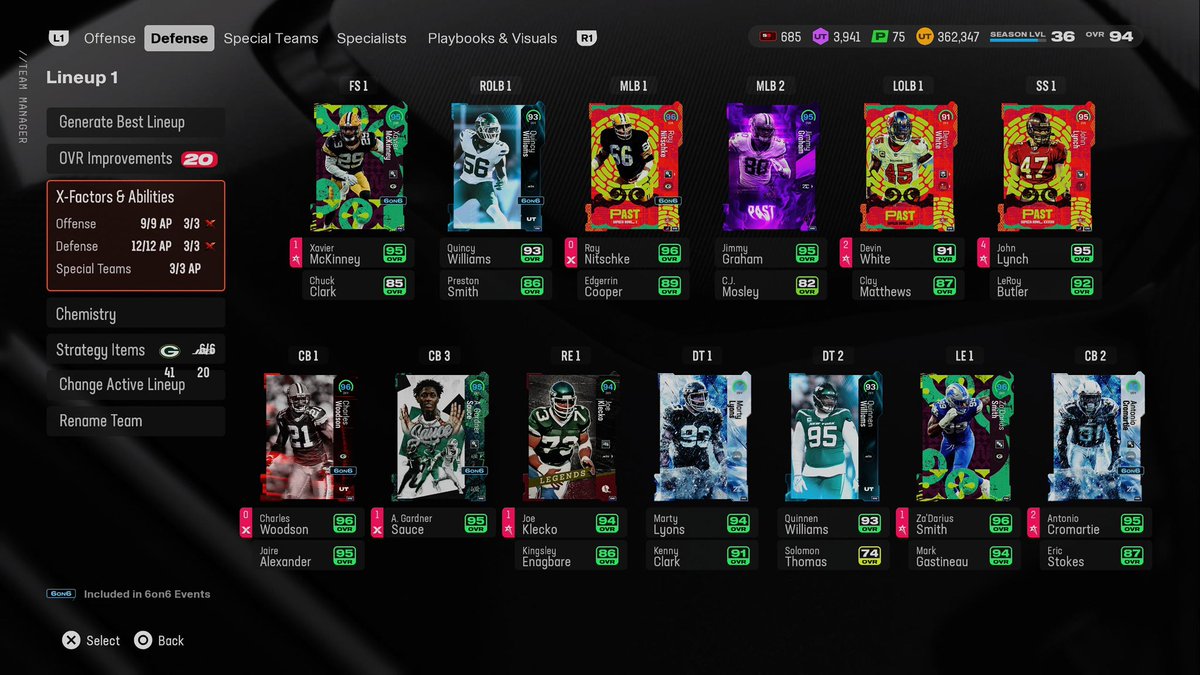Open the Defense tab
This screenshot has height=675, width=1200.
click(x=179, y=38)
